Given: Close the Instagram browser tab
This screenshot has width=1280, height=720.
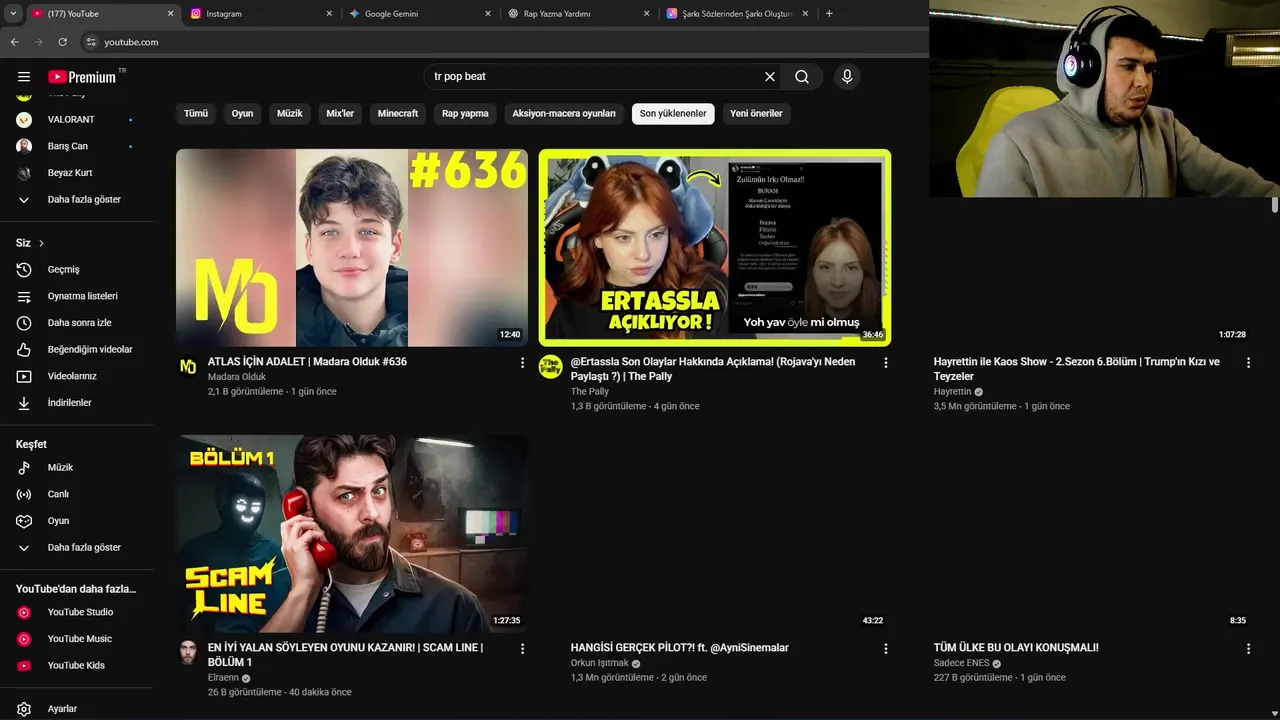Looking at the screenshot, I should tap(329, 14).
